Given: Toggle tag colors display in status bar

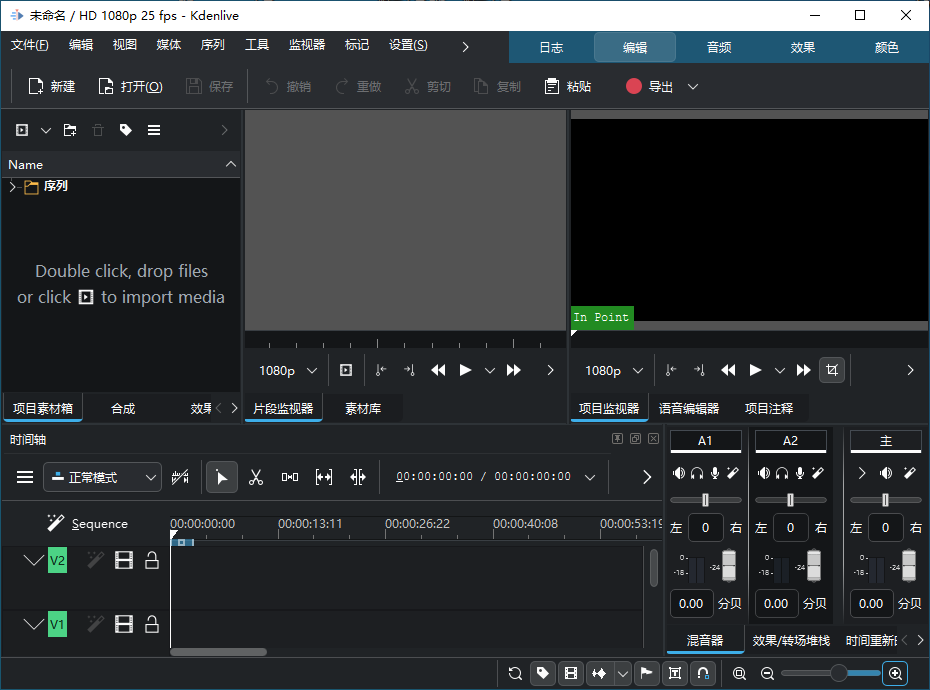Looking at the screenshot, I should coord(542,673).
